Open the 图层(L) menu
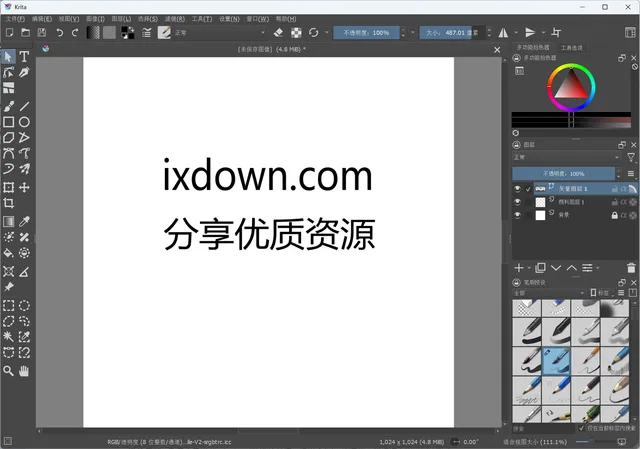 121,19
